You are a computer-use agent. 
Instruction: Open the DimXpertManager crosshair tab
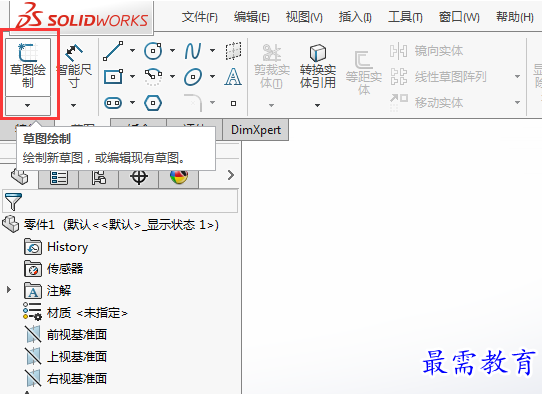pos(139,178)
